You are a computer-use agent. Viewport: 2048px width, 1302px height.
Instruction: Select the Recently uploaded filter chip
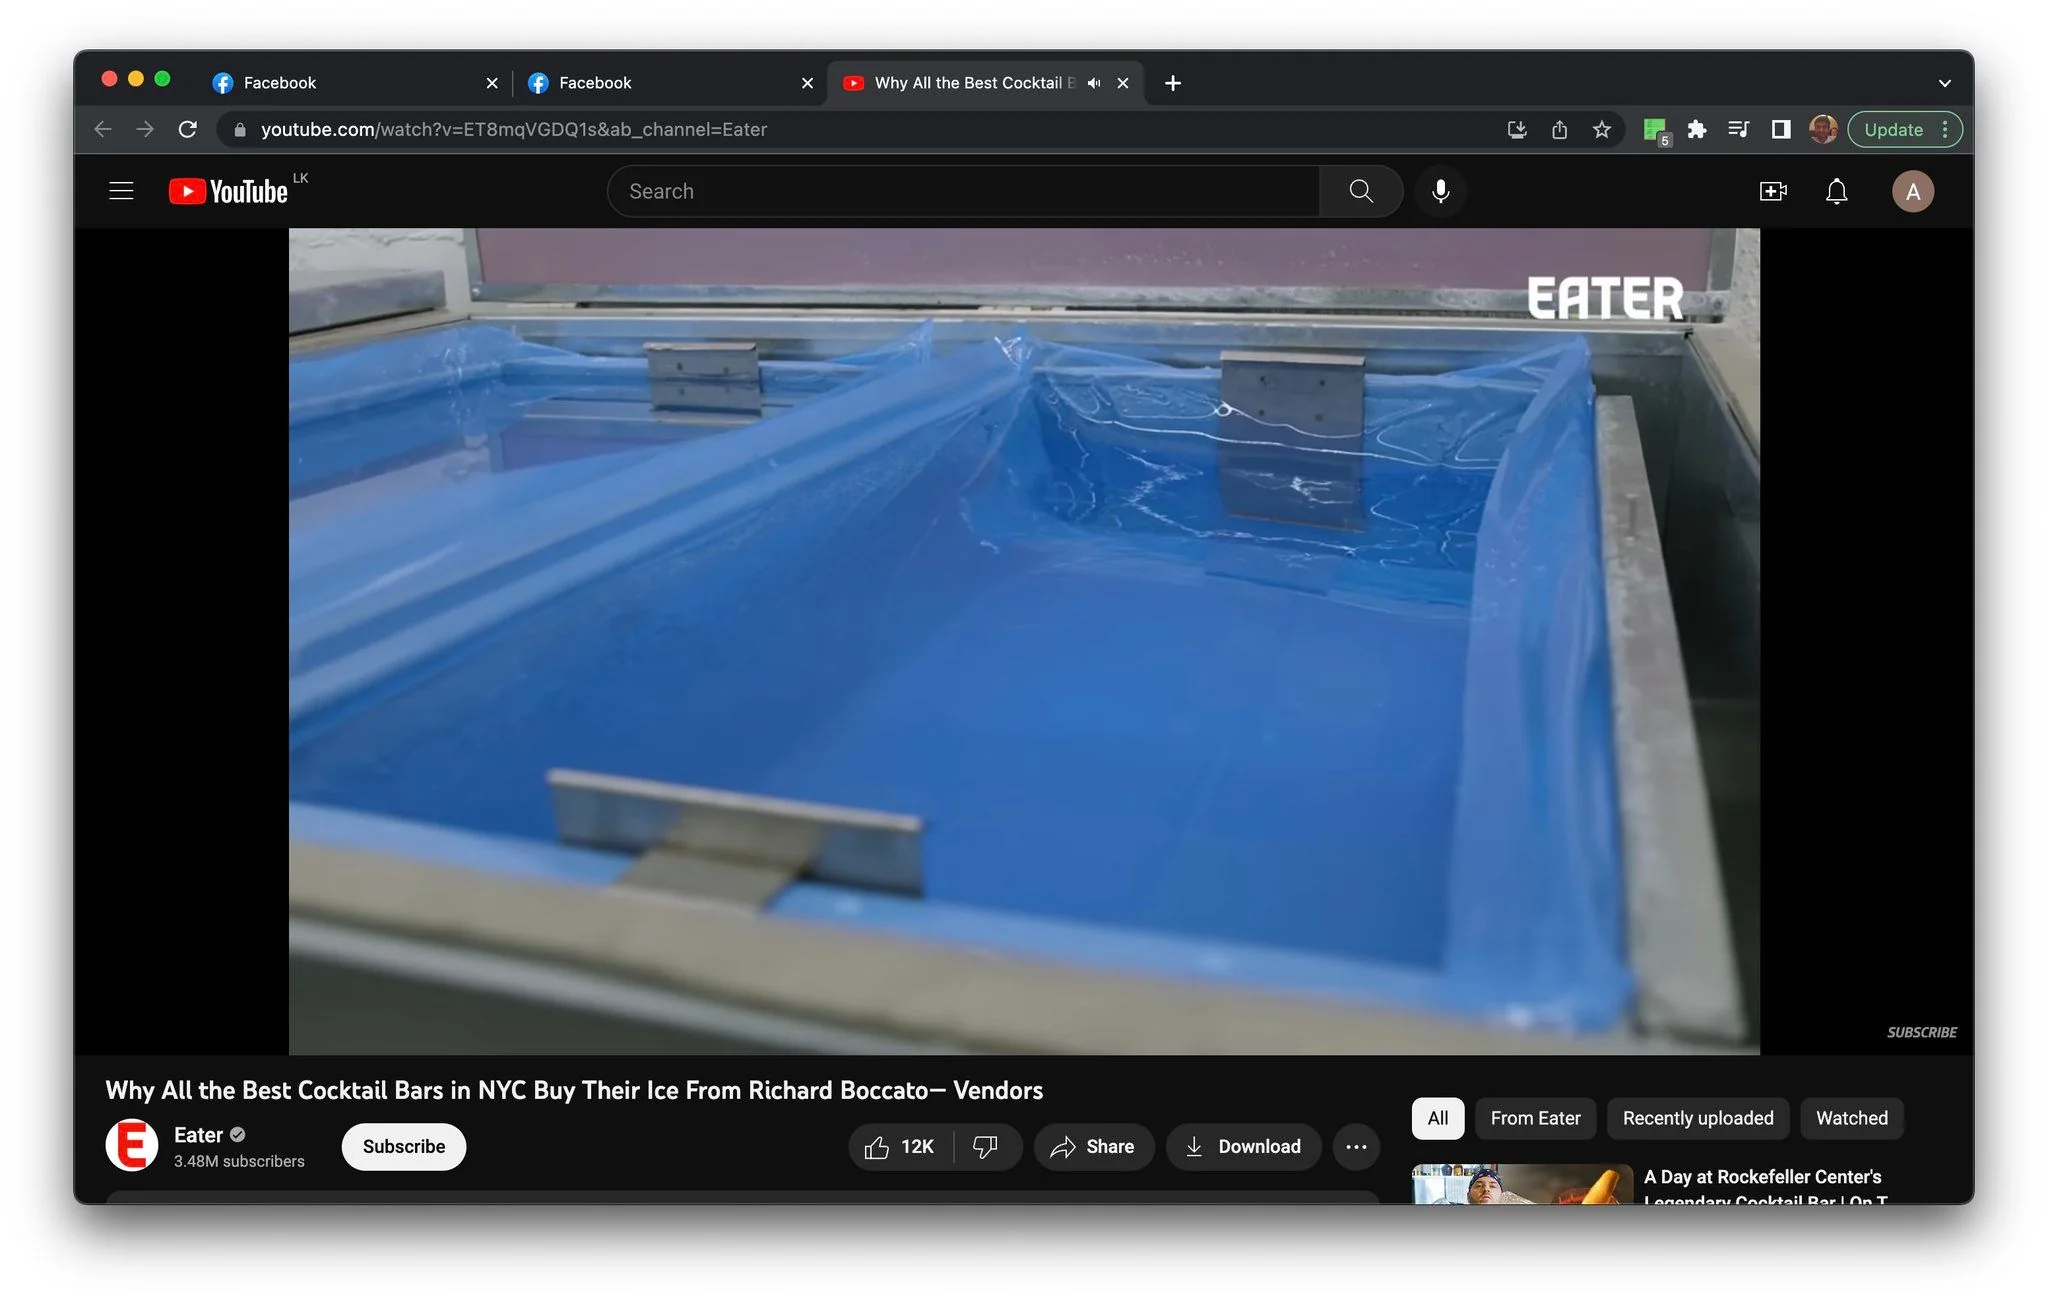[1697, 1118]
